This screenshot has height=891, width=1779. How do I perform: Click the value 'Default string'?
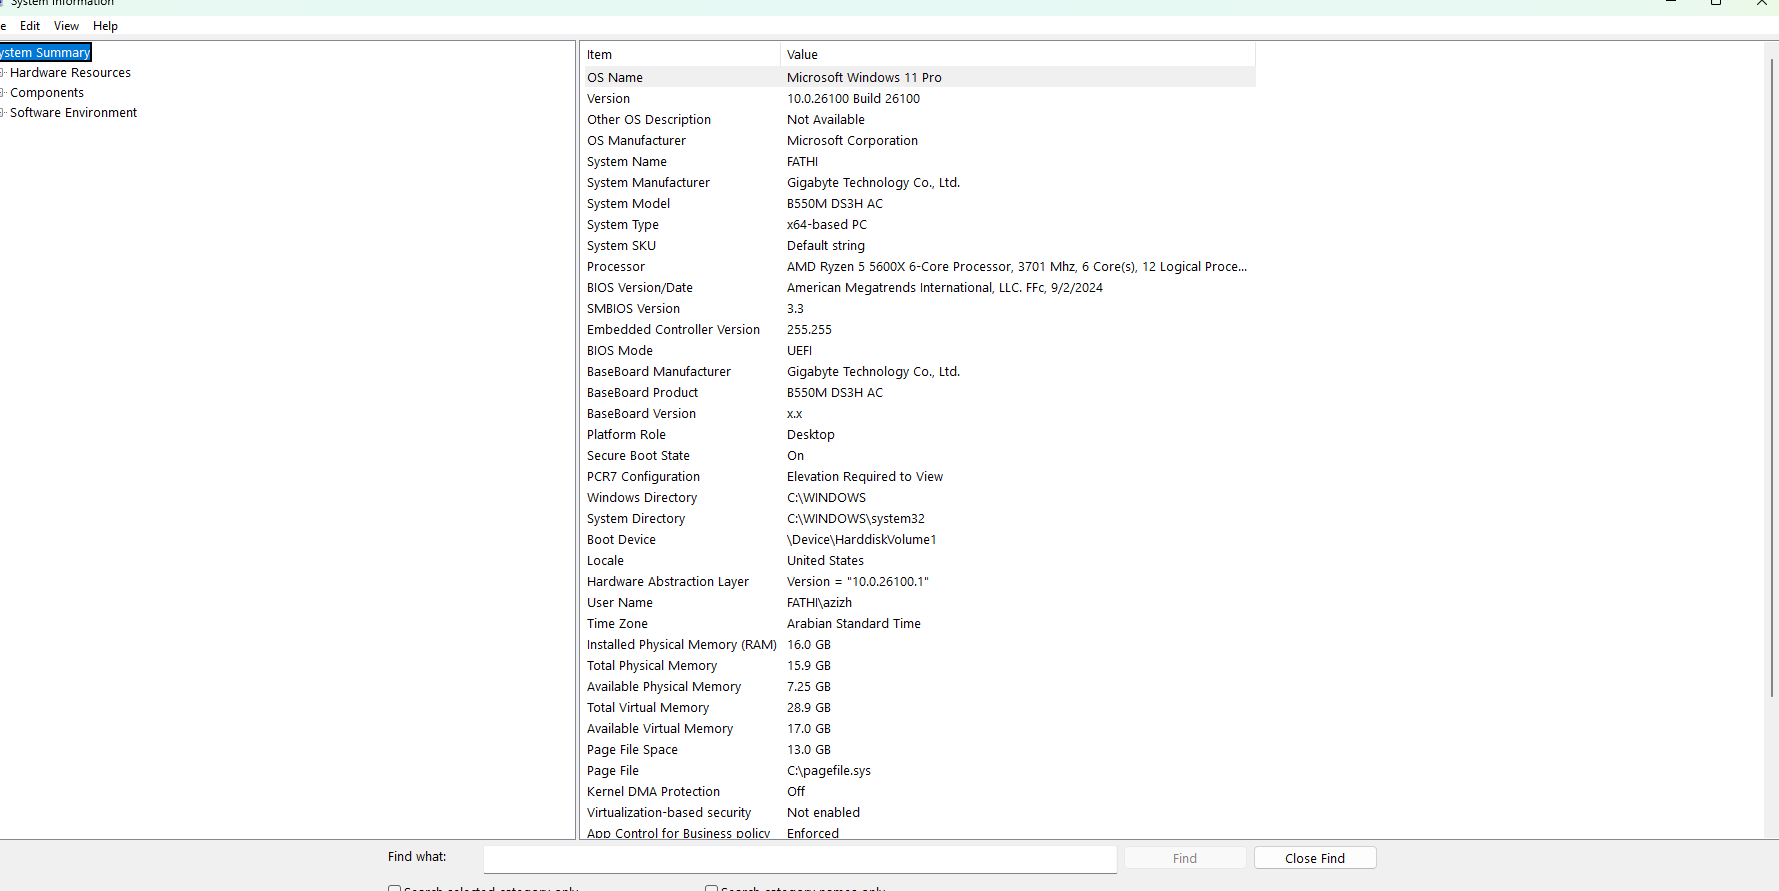826,246
